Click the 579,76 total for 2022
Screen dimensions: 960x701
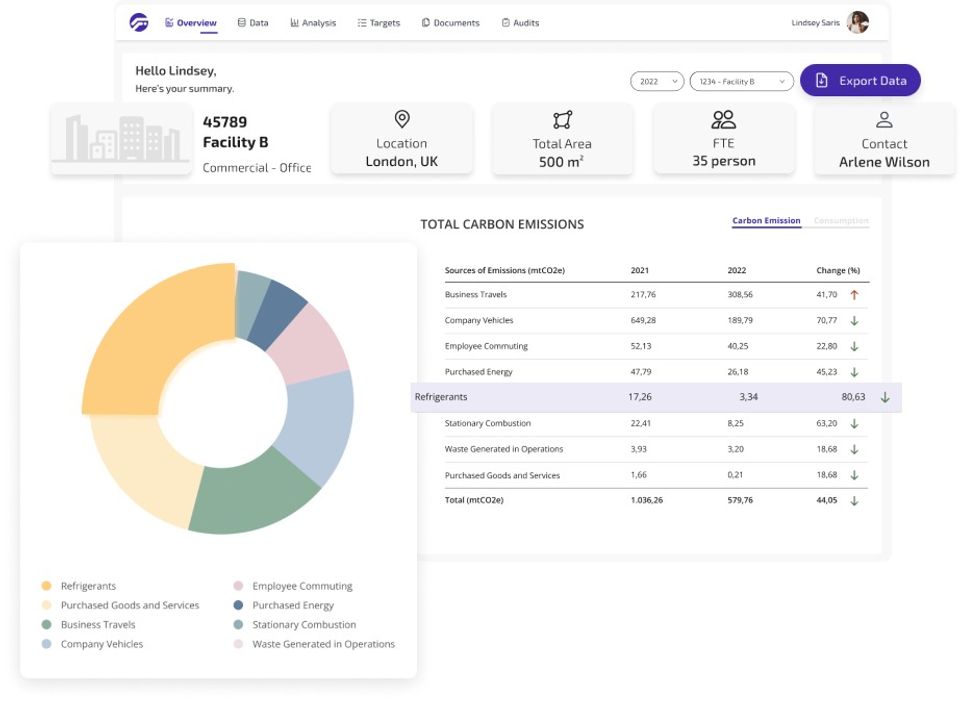(740, 500)
